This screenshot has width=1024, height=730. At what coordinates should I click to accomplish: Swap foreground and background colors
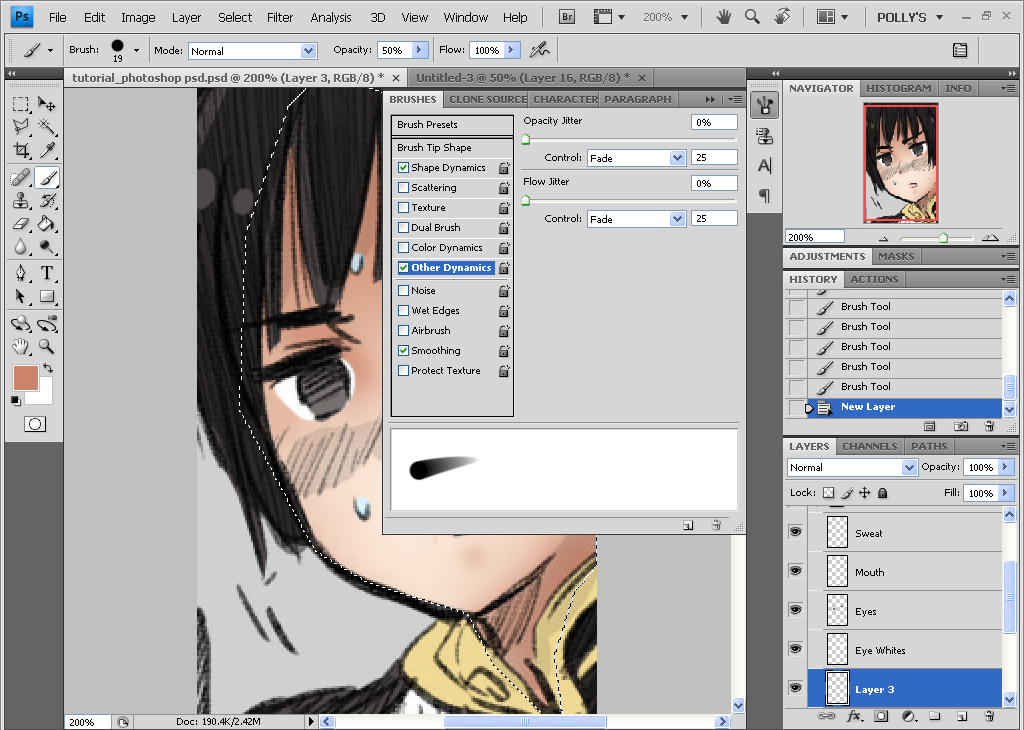click(x=48, y=368)
